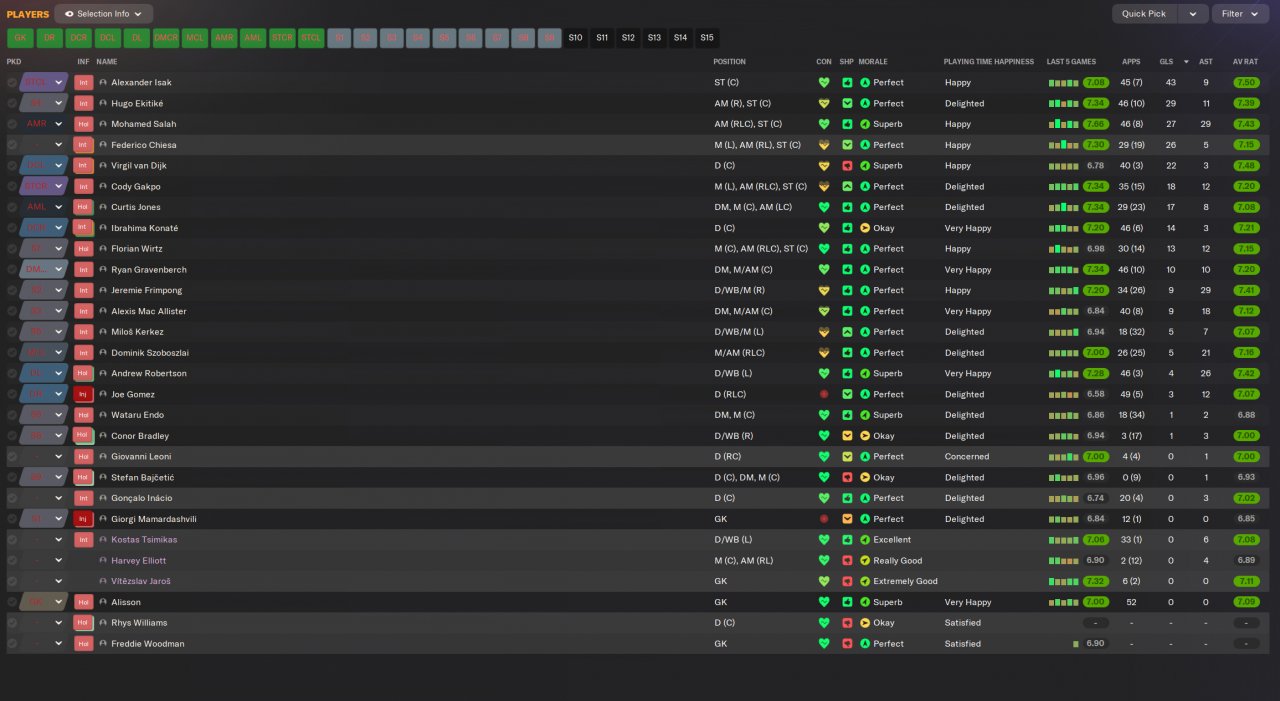This screenshot has width=1280, height=701.
Task: Click the condition heart icon for Dominik Szoboszlai
Action: 824,353
